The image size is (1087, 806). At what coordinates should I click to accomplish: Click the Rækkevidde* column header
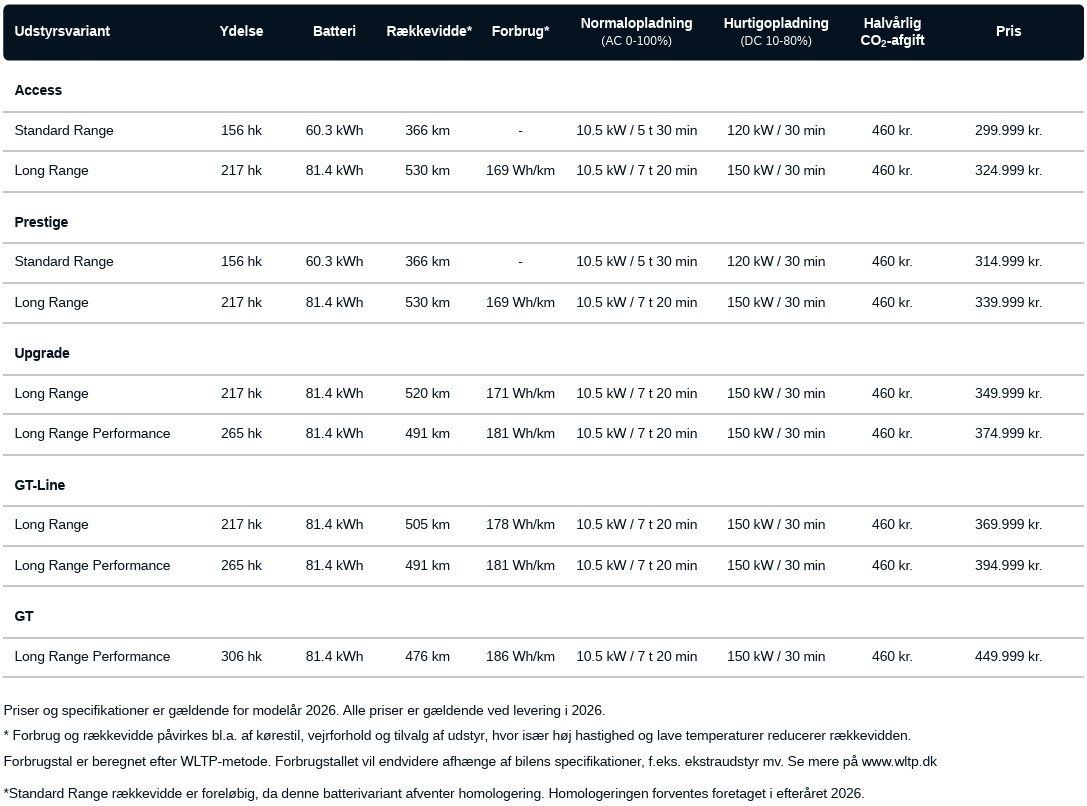(428, 31)
